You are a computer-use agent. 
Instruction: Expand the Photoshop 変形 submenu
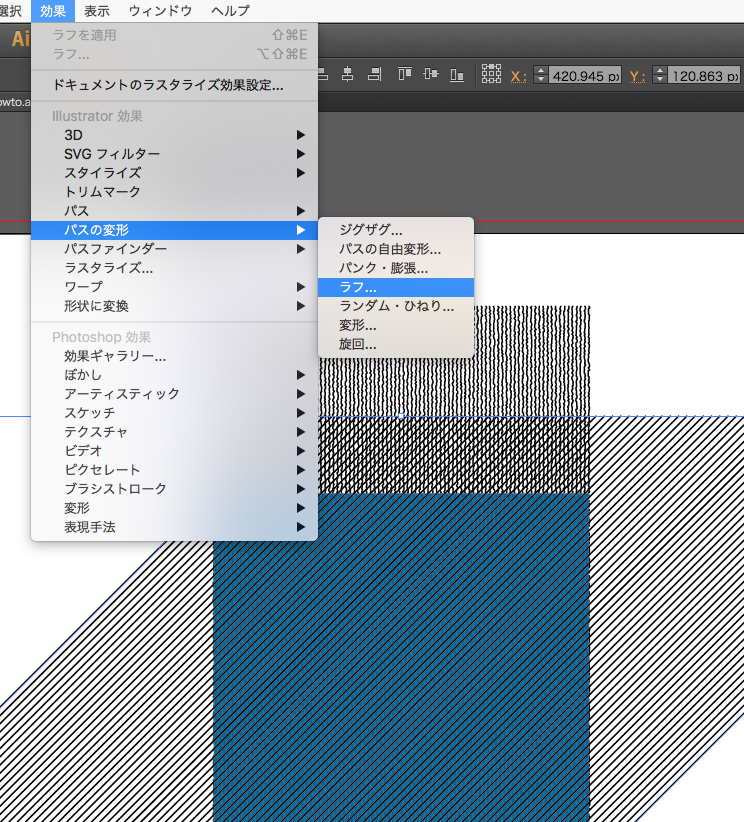pos(175,508)
